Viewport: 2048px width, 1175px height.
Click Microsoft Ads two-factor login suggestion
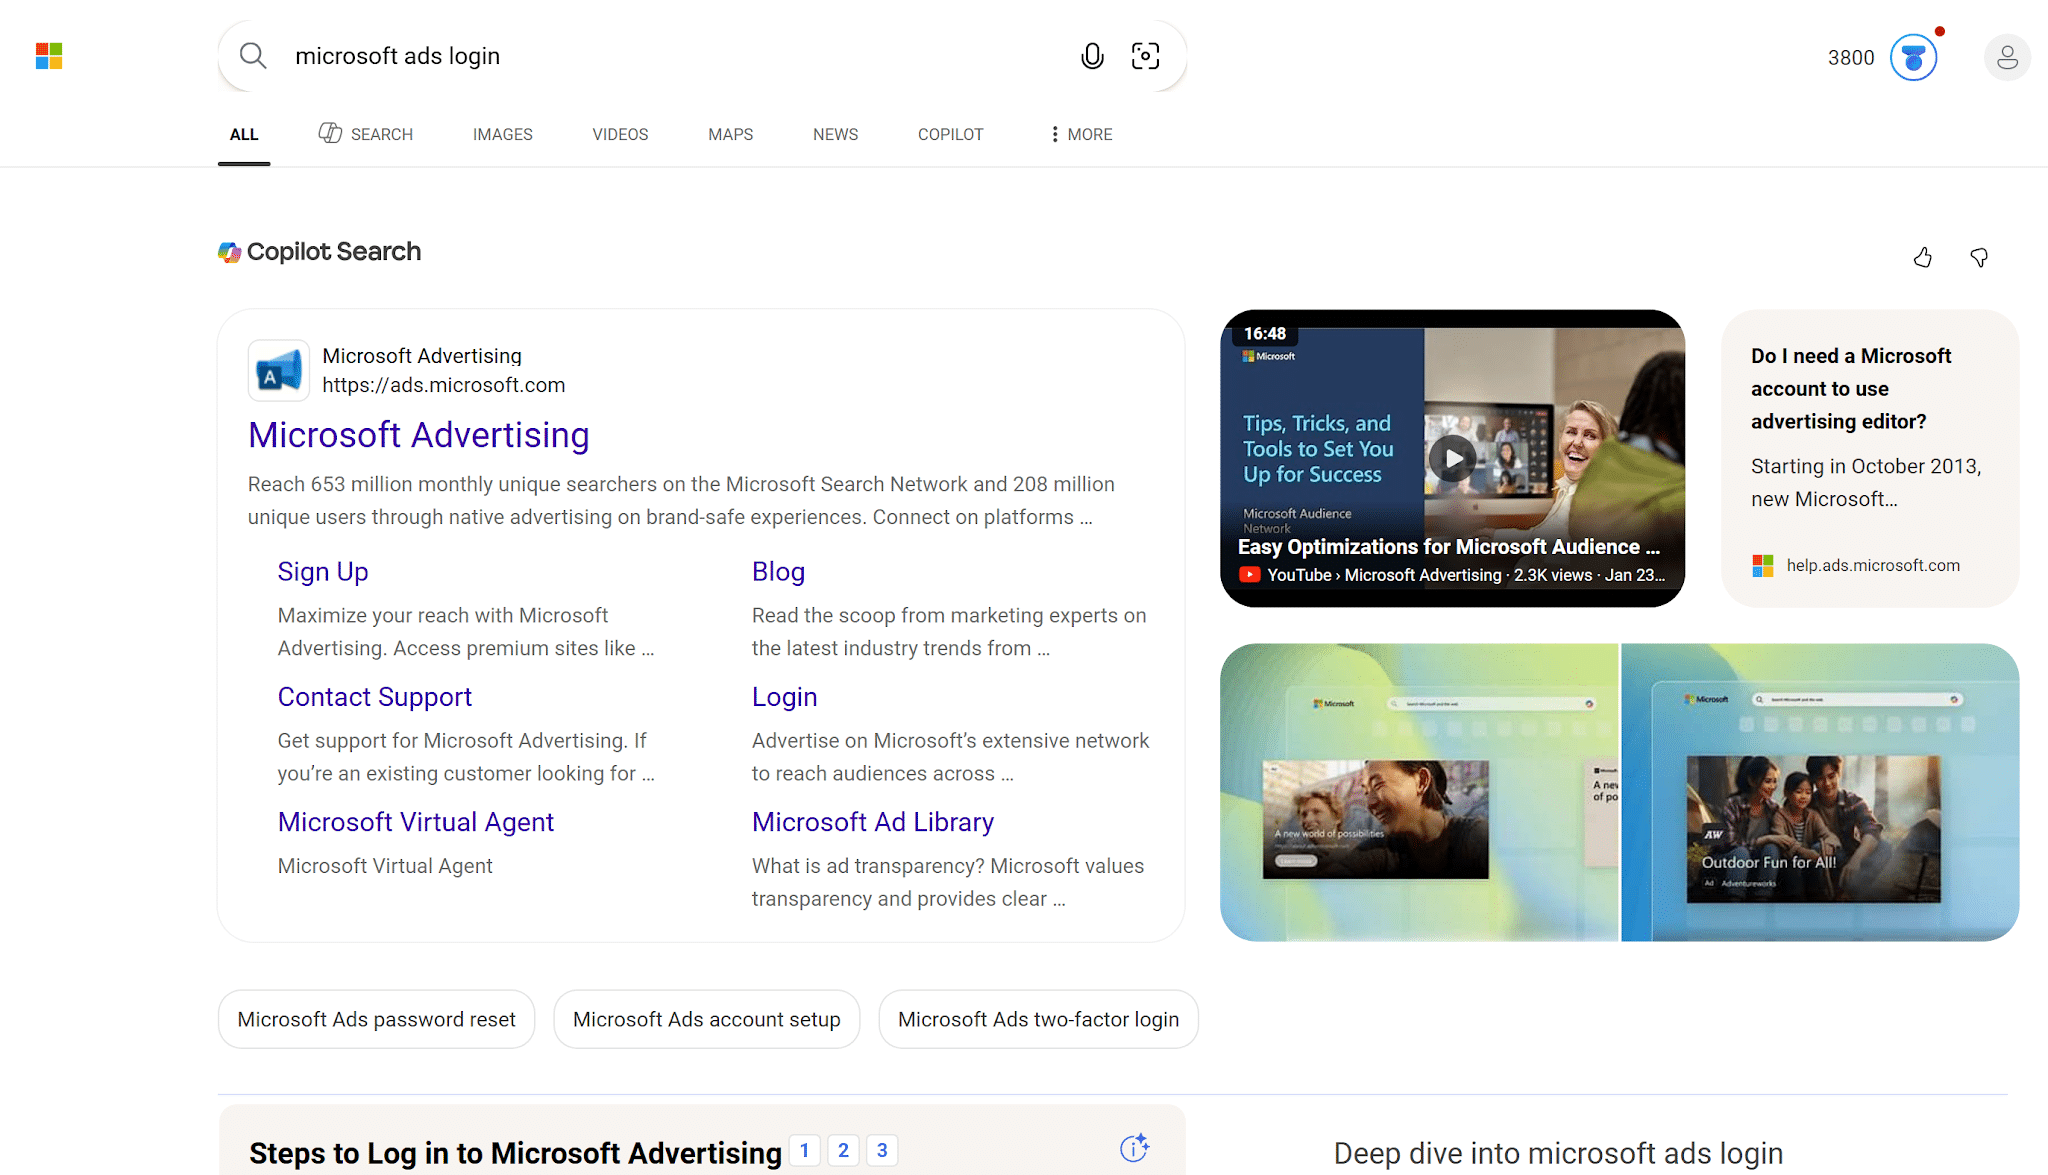pyautogui.click(x=1038, y=1019)
